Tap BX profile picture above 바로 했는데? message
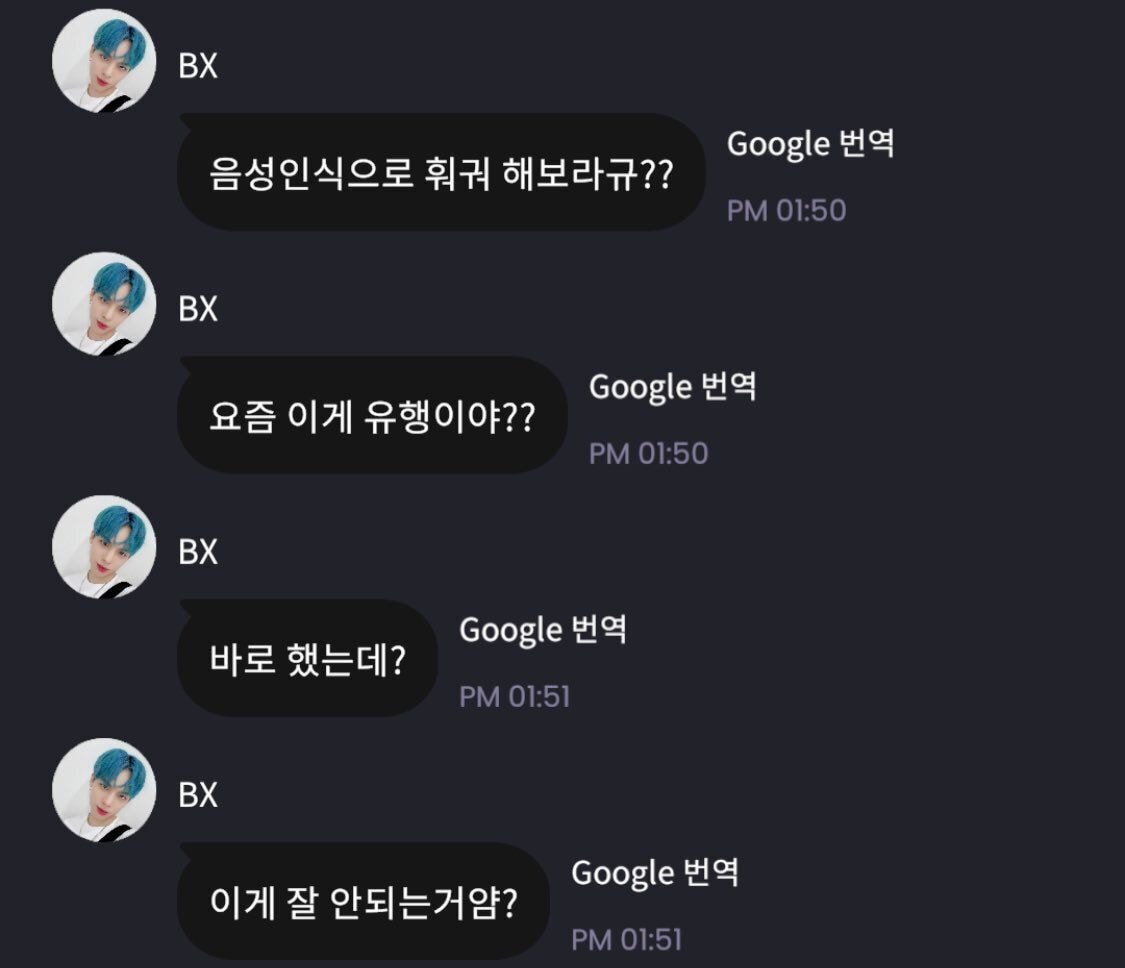The width and height of the screenshot is (1125, 968). [x=104, y=546]
